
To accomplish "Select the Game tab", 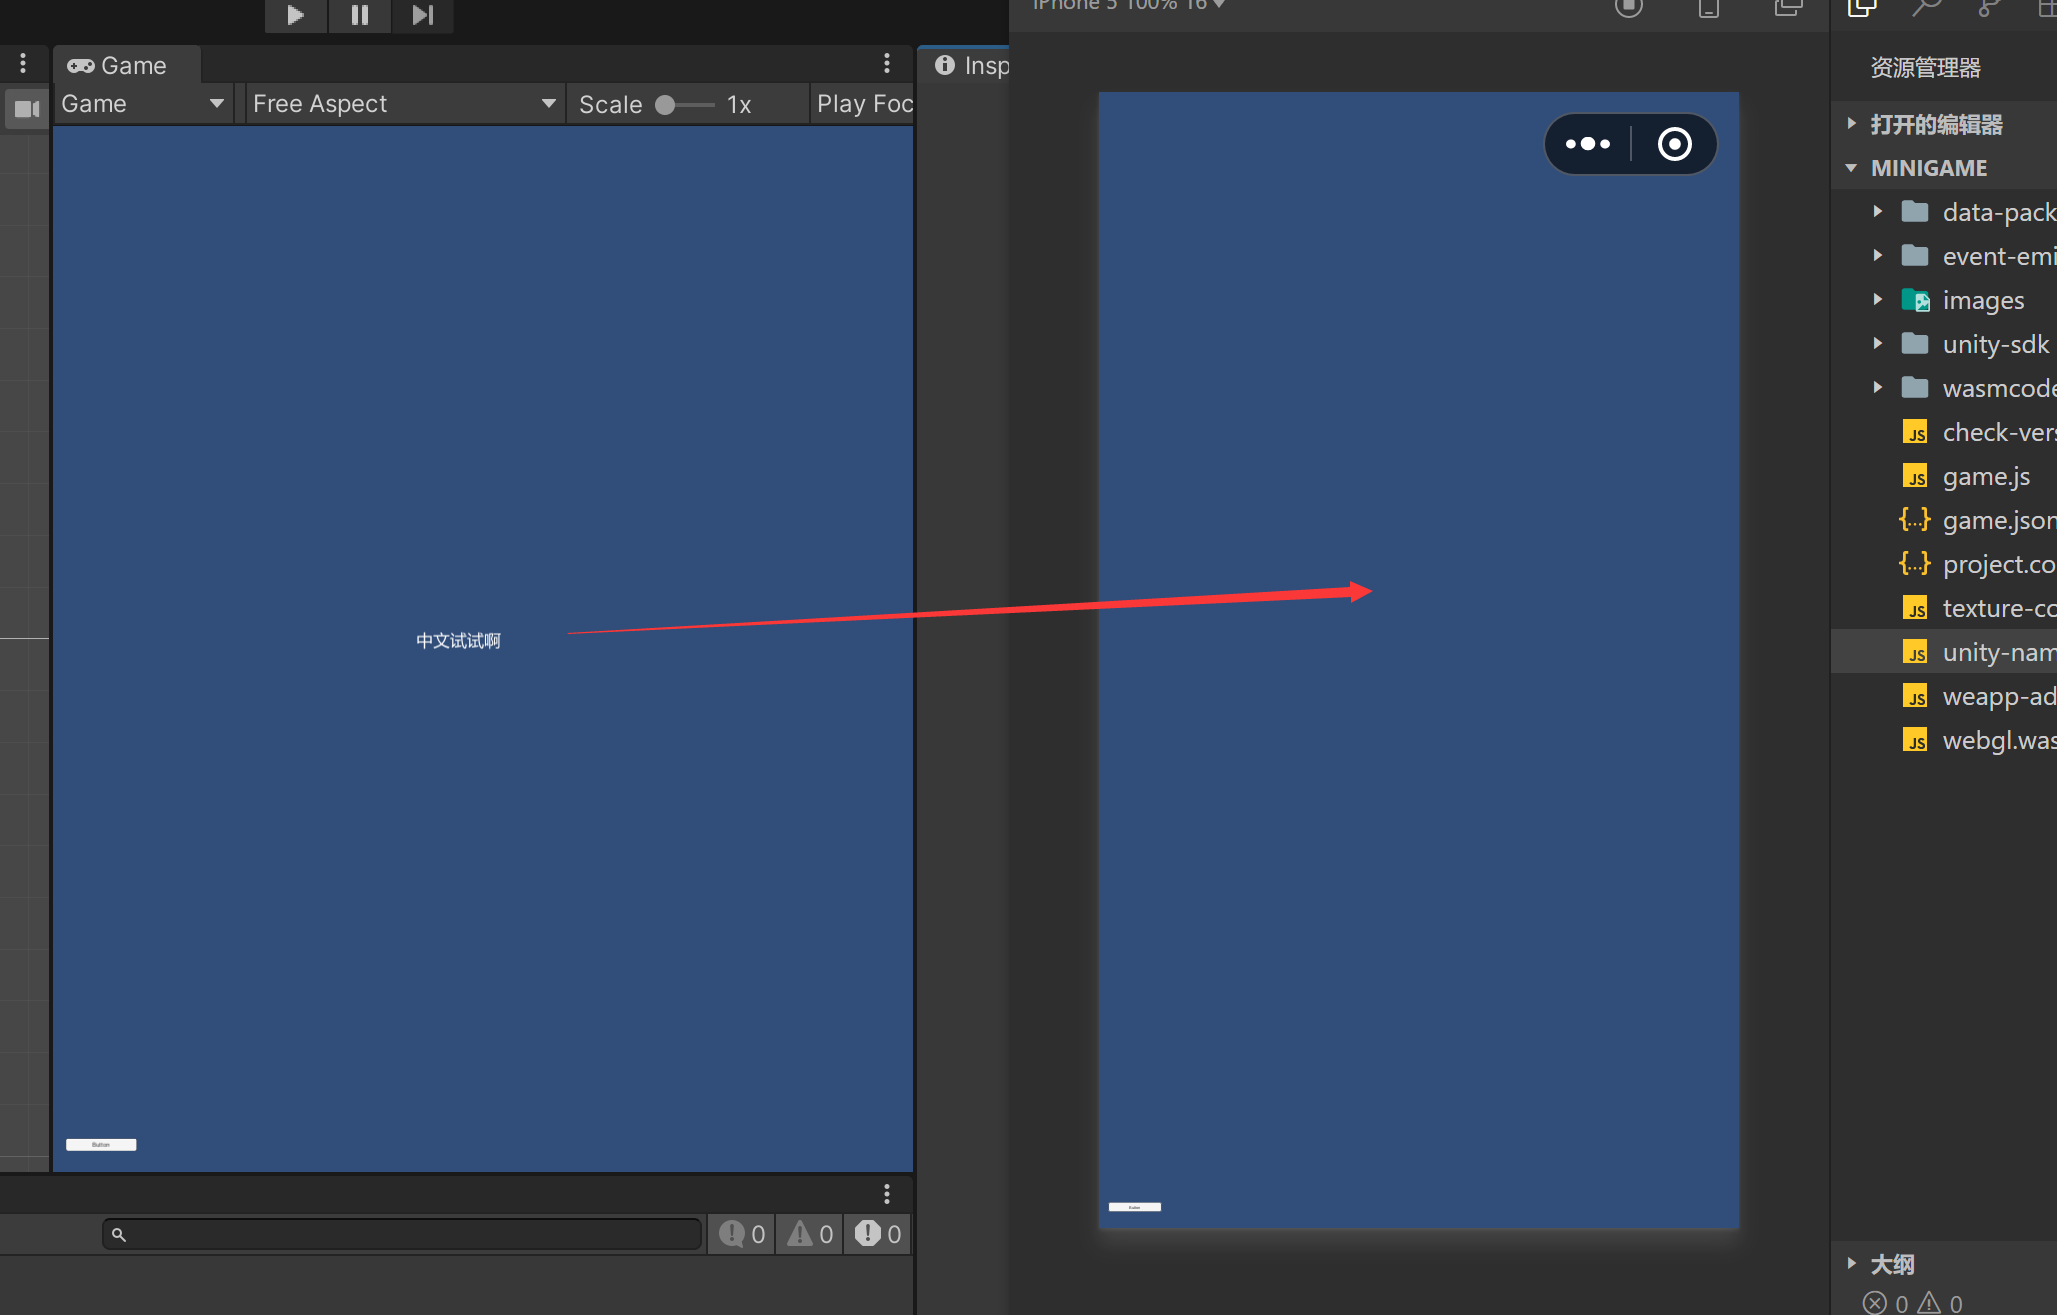I will pos(118,66).
